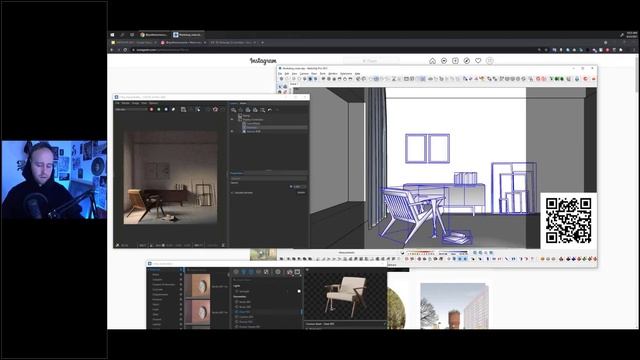The image size is (640, 360).
Task: Open Lights category in V-Ray asset editor
Action: [x=244, y=272]
